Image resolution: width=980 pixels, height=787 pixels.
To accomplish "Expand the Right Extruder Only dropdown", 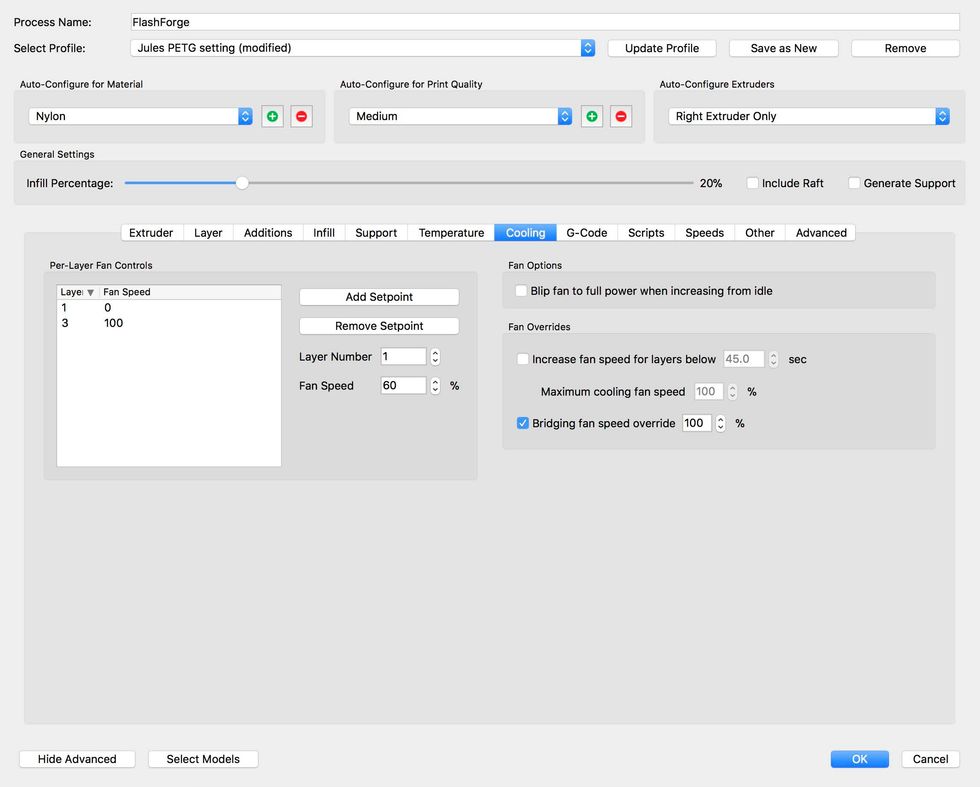I will tap(808, 117).
